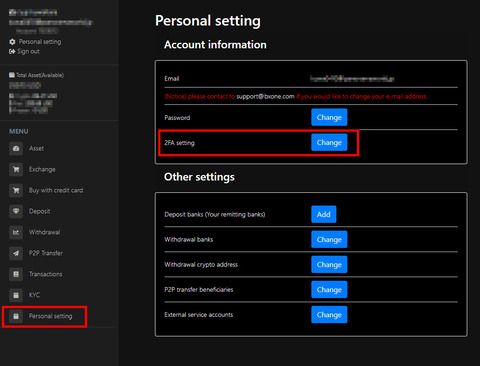Click the KYC icon in the menu

click(16, 295)
